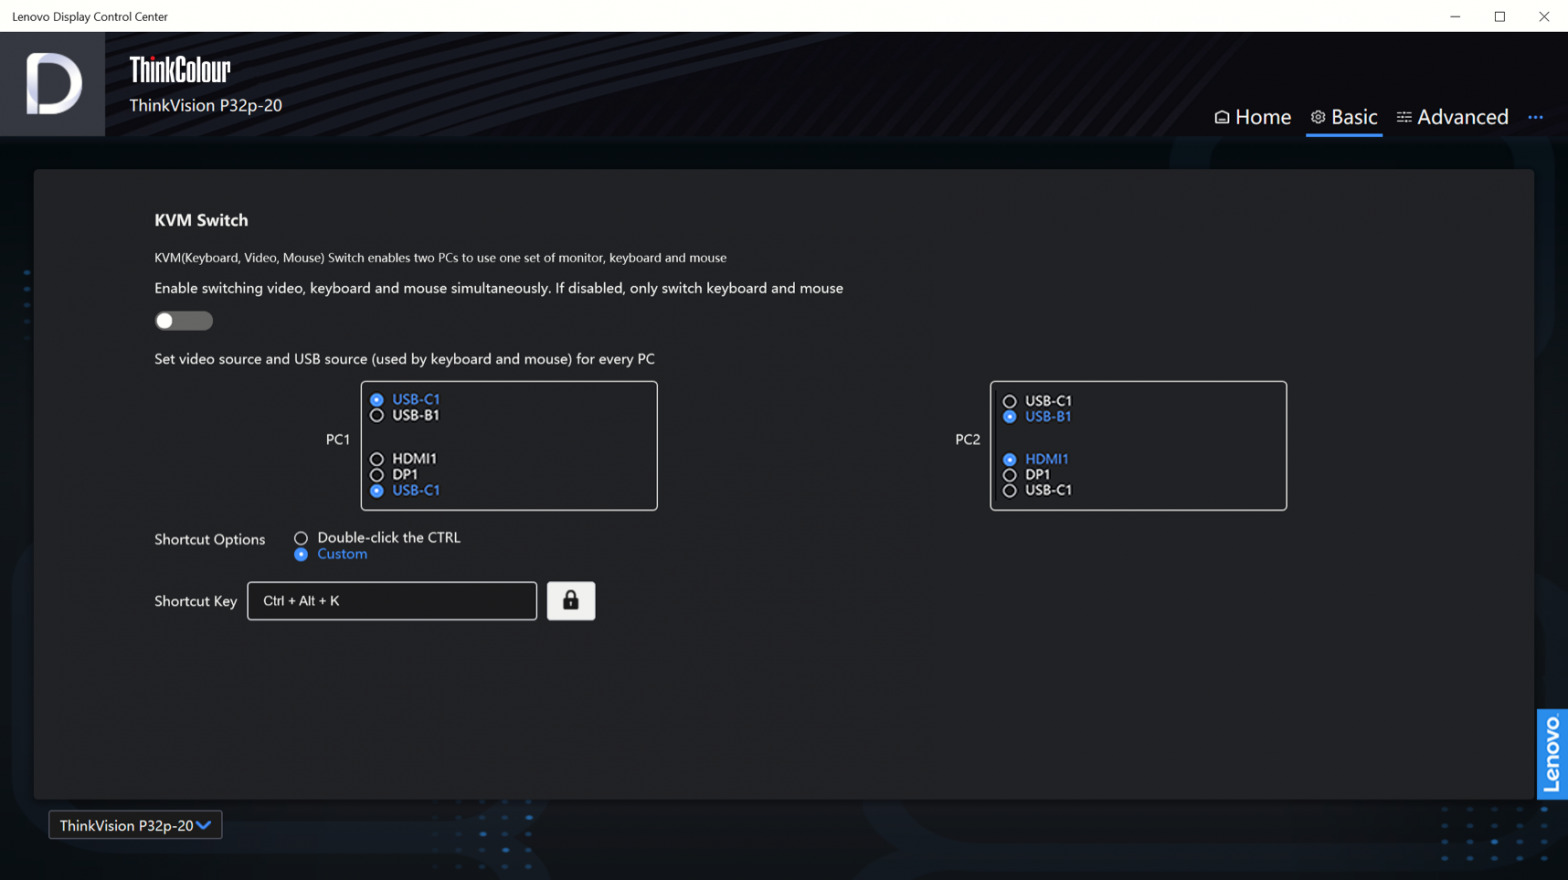Select the Custom shortcut option

(x=331, y=554)
